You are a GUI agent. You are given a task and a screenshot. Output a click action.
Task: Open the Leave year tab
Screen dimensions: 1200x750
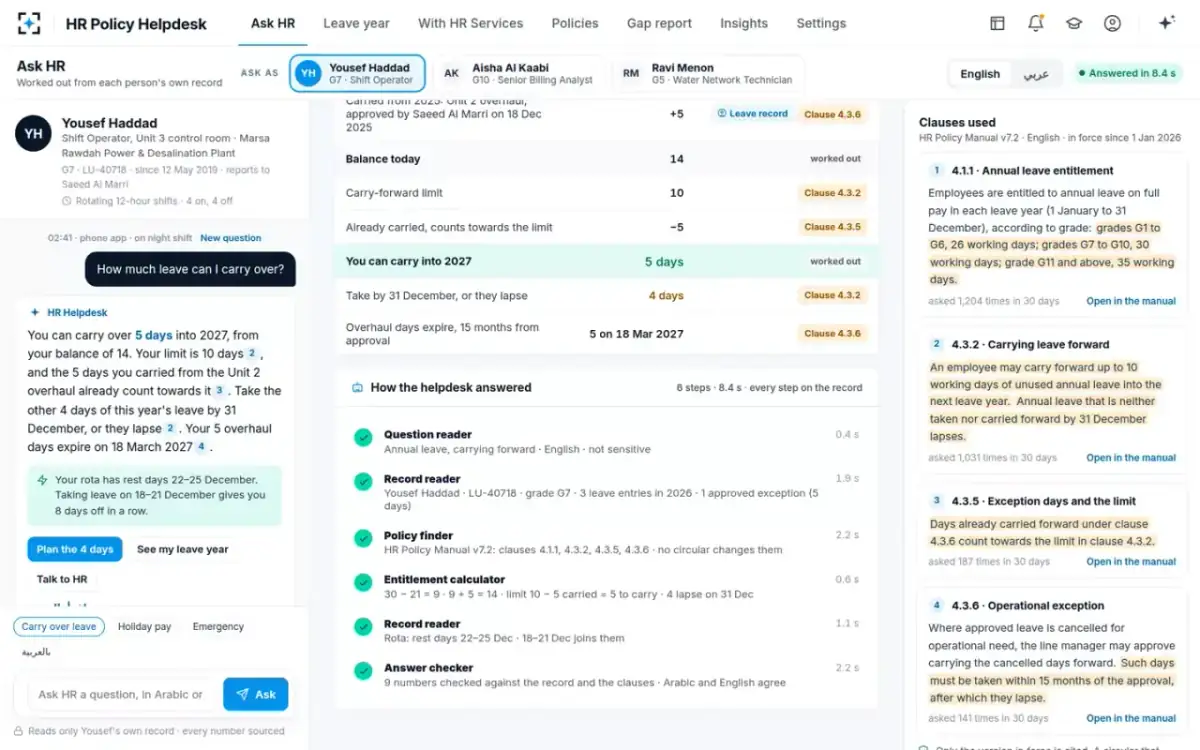coord(356,23)
